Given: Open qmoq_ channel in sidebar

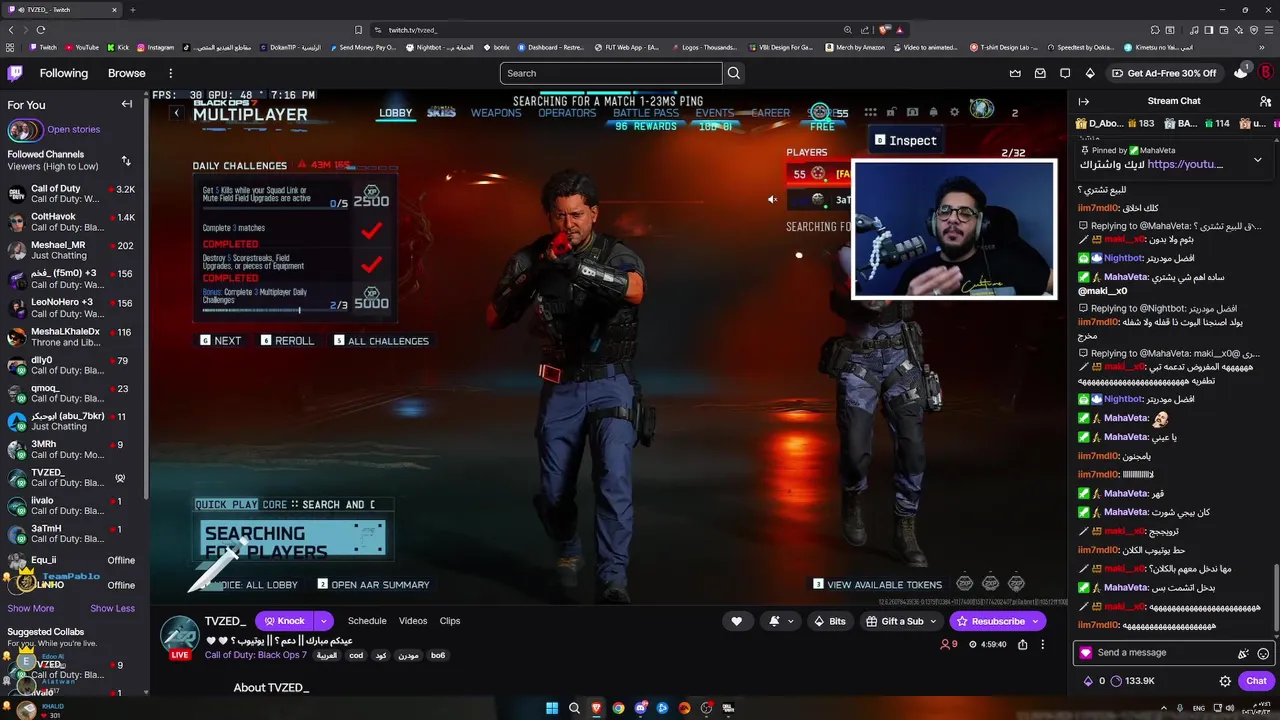Looking at the screenshot, I should click(x=74, y=394).
